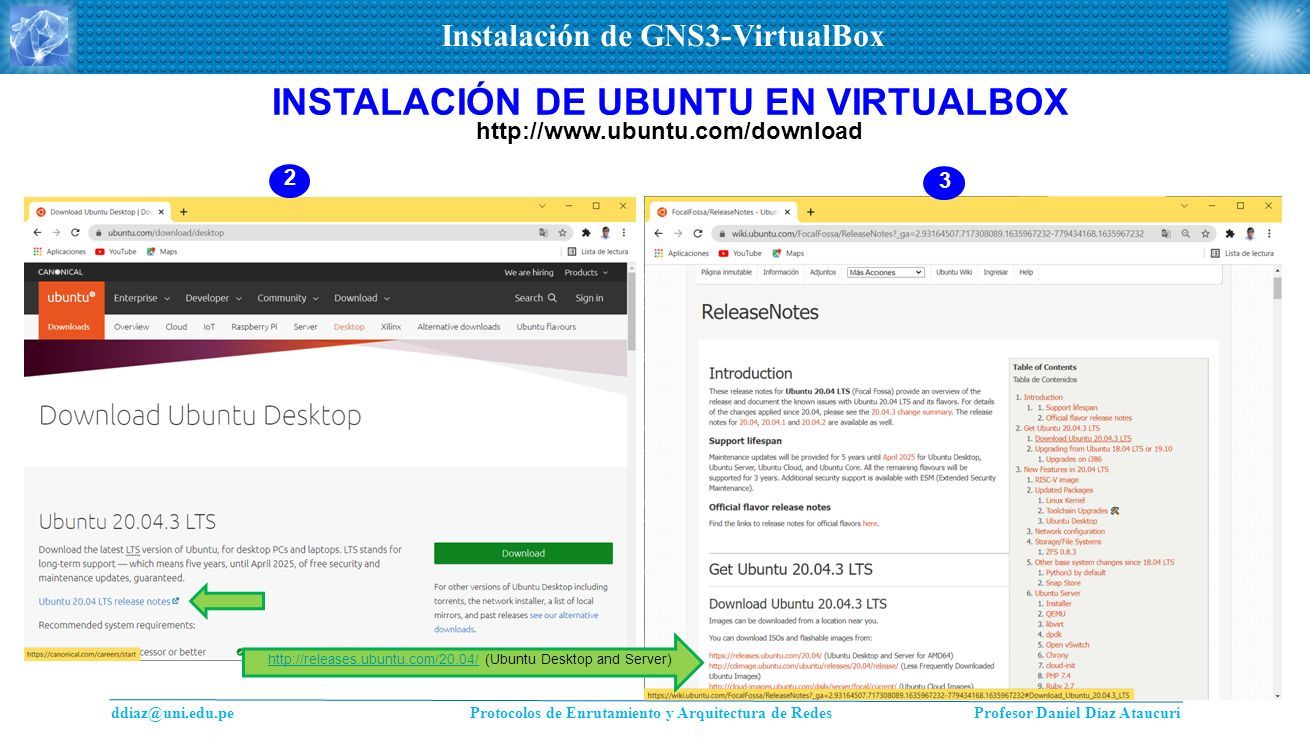This screenshot has height=737, width=1310.
Task: Click the orange ubuntu logo
Action: tap(71, 298)
